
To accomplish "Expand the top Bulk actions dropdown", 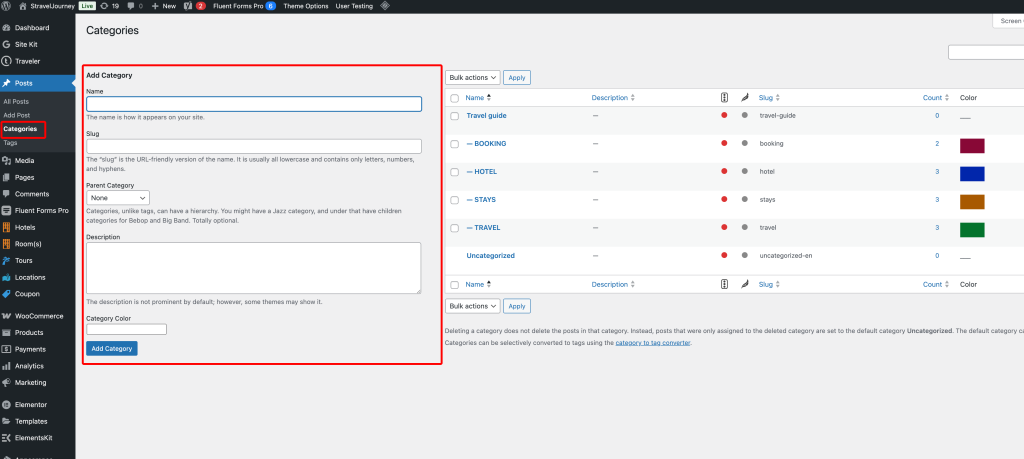I will [472, 77].
